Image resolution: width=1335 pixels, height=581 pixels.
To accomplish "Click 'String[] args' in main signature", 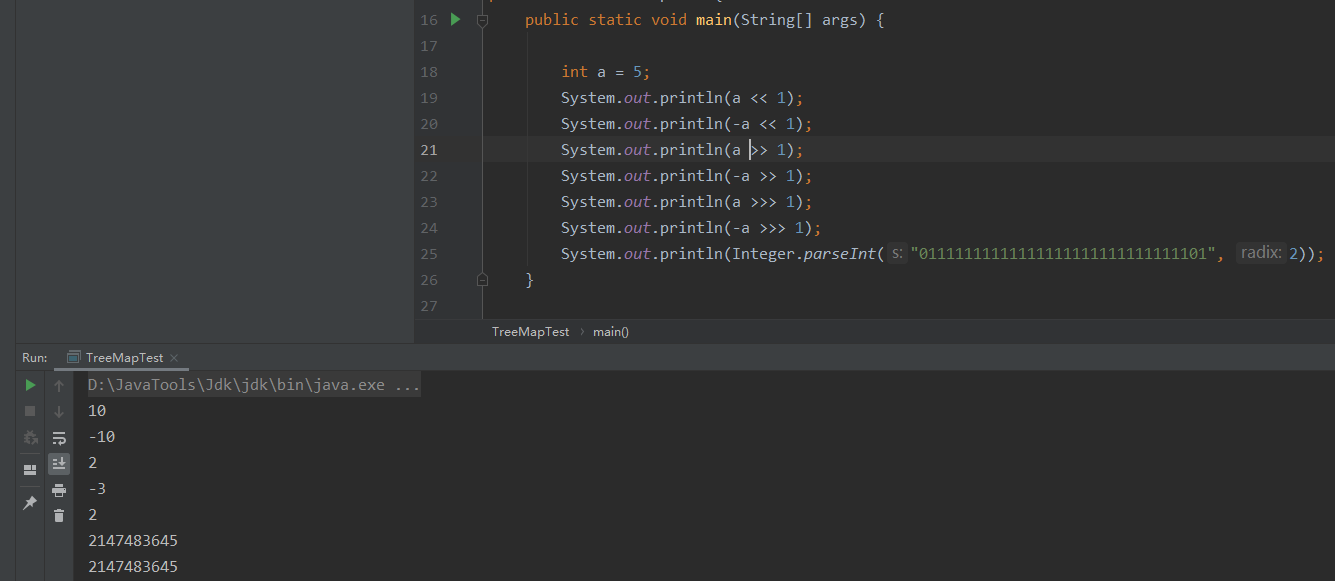I will [x=802, y=20].
